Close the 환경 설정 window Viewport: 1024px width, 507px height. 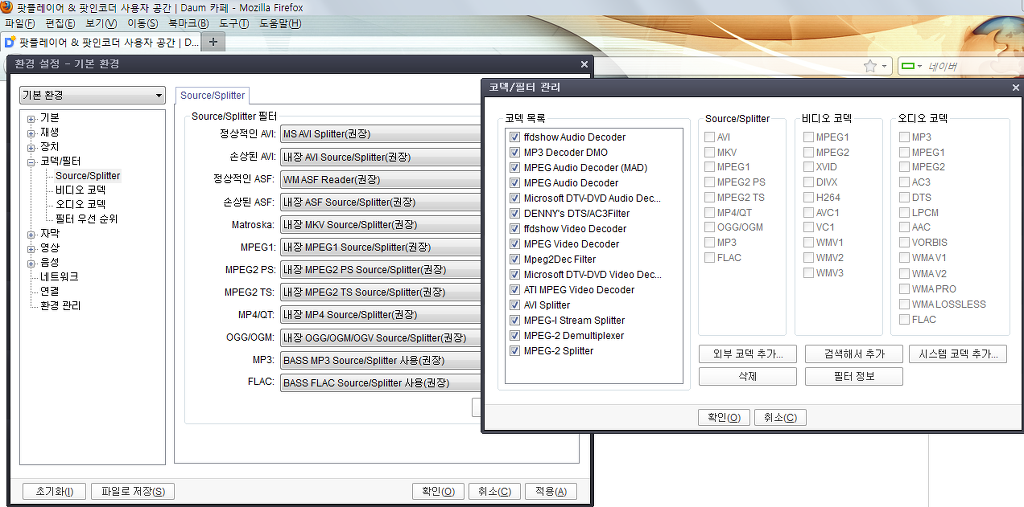pos(584,64)
